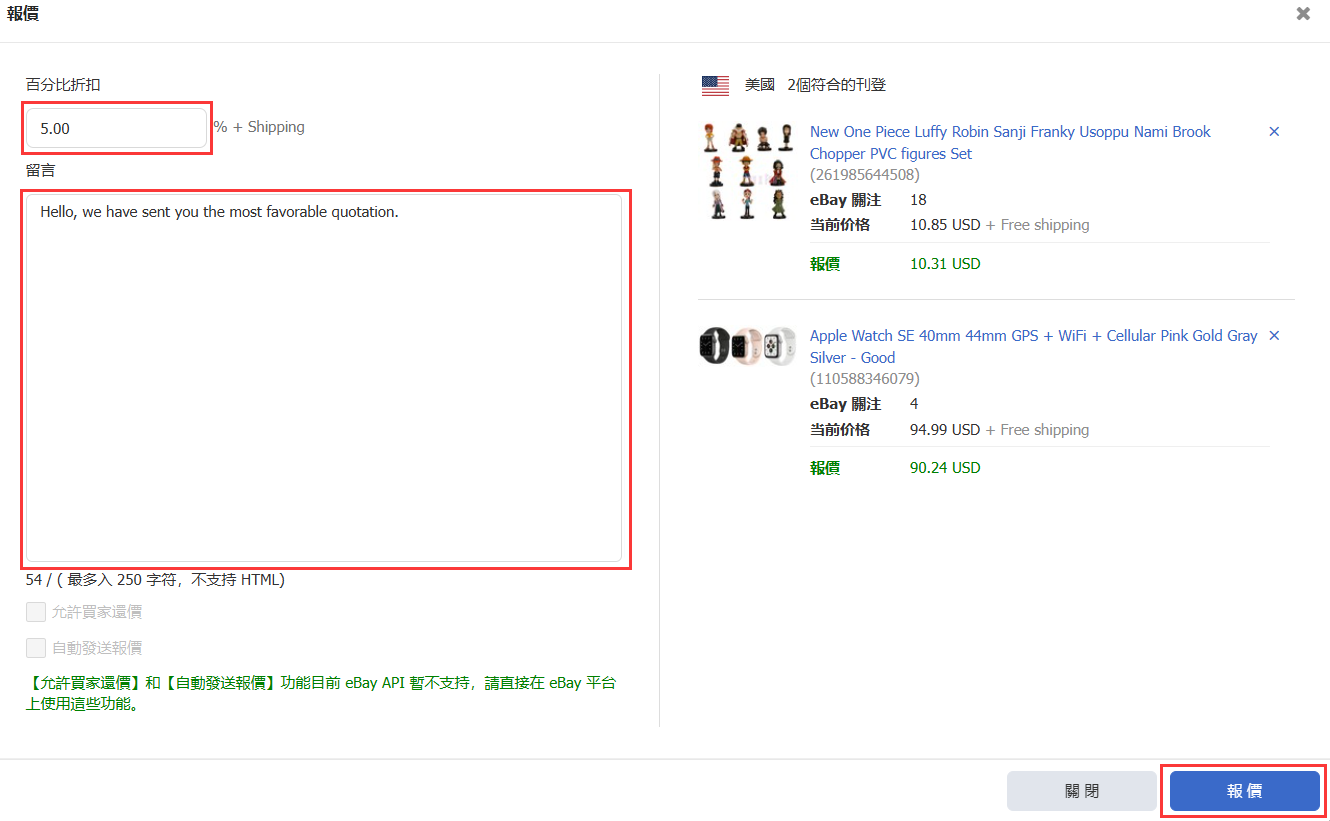Screen dimensions: 1330x821
Task: Remove the Apple Watch SE listing
Action: pos(1274,336)
